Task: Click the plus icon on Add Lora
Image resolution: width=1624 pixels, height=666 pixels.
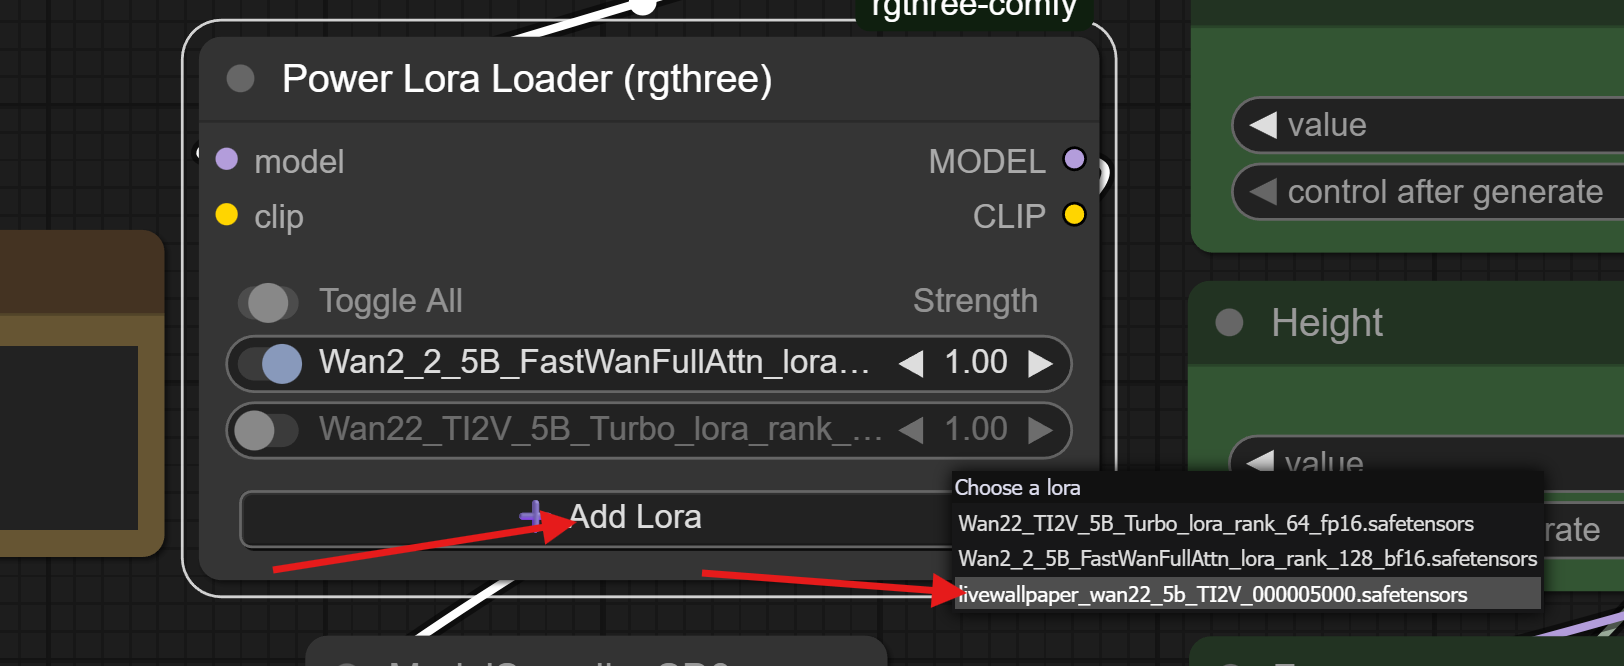Action: click(532, 515)
